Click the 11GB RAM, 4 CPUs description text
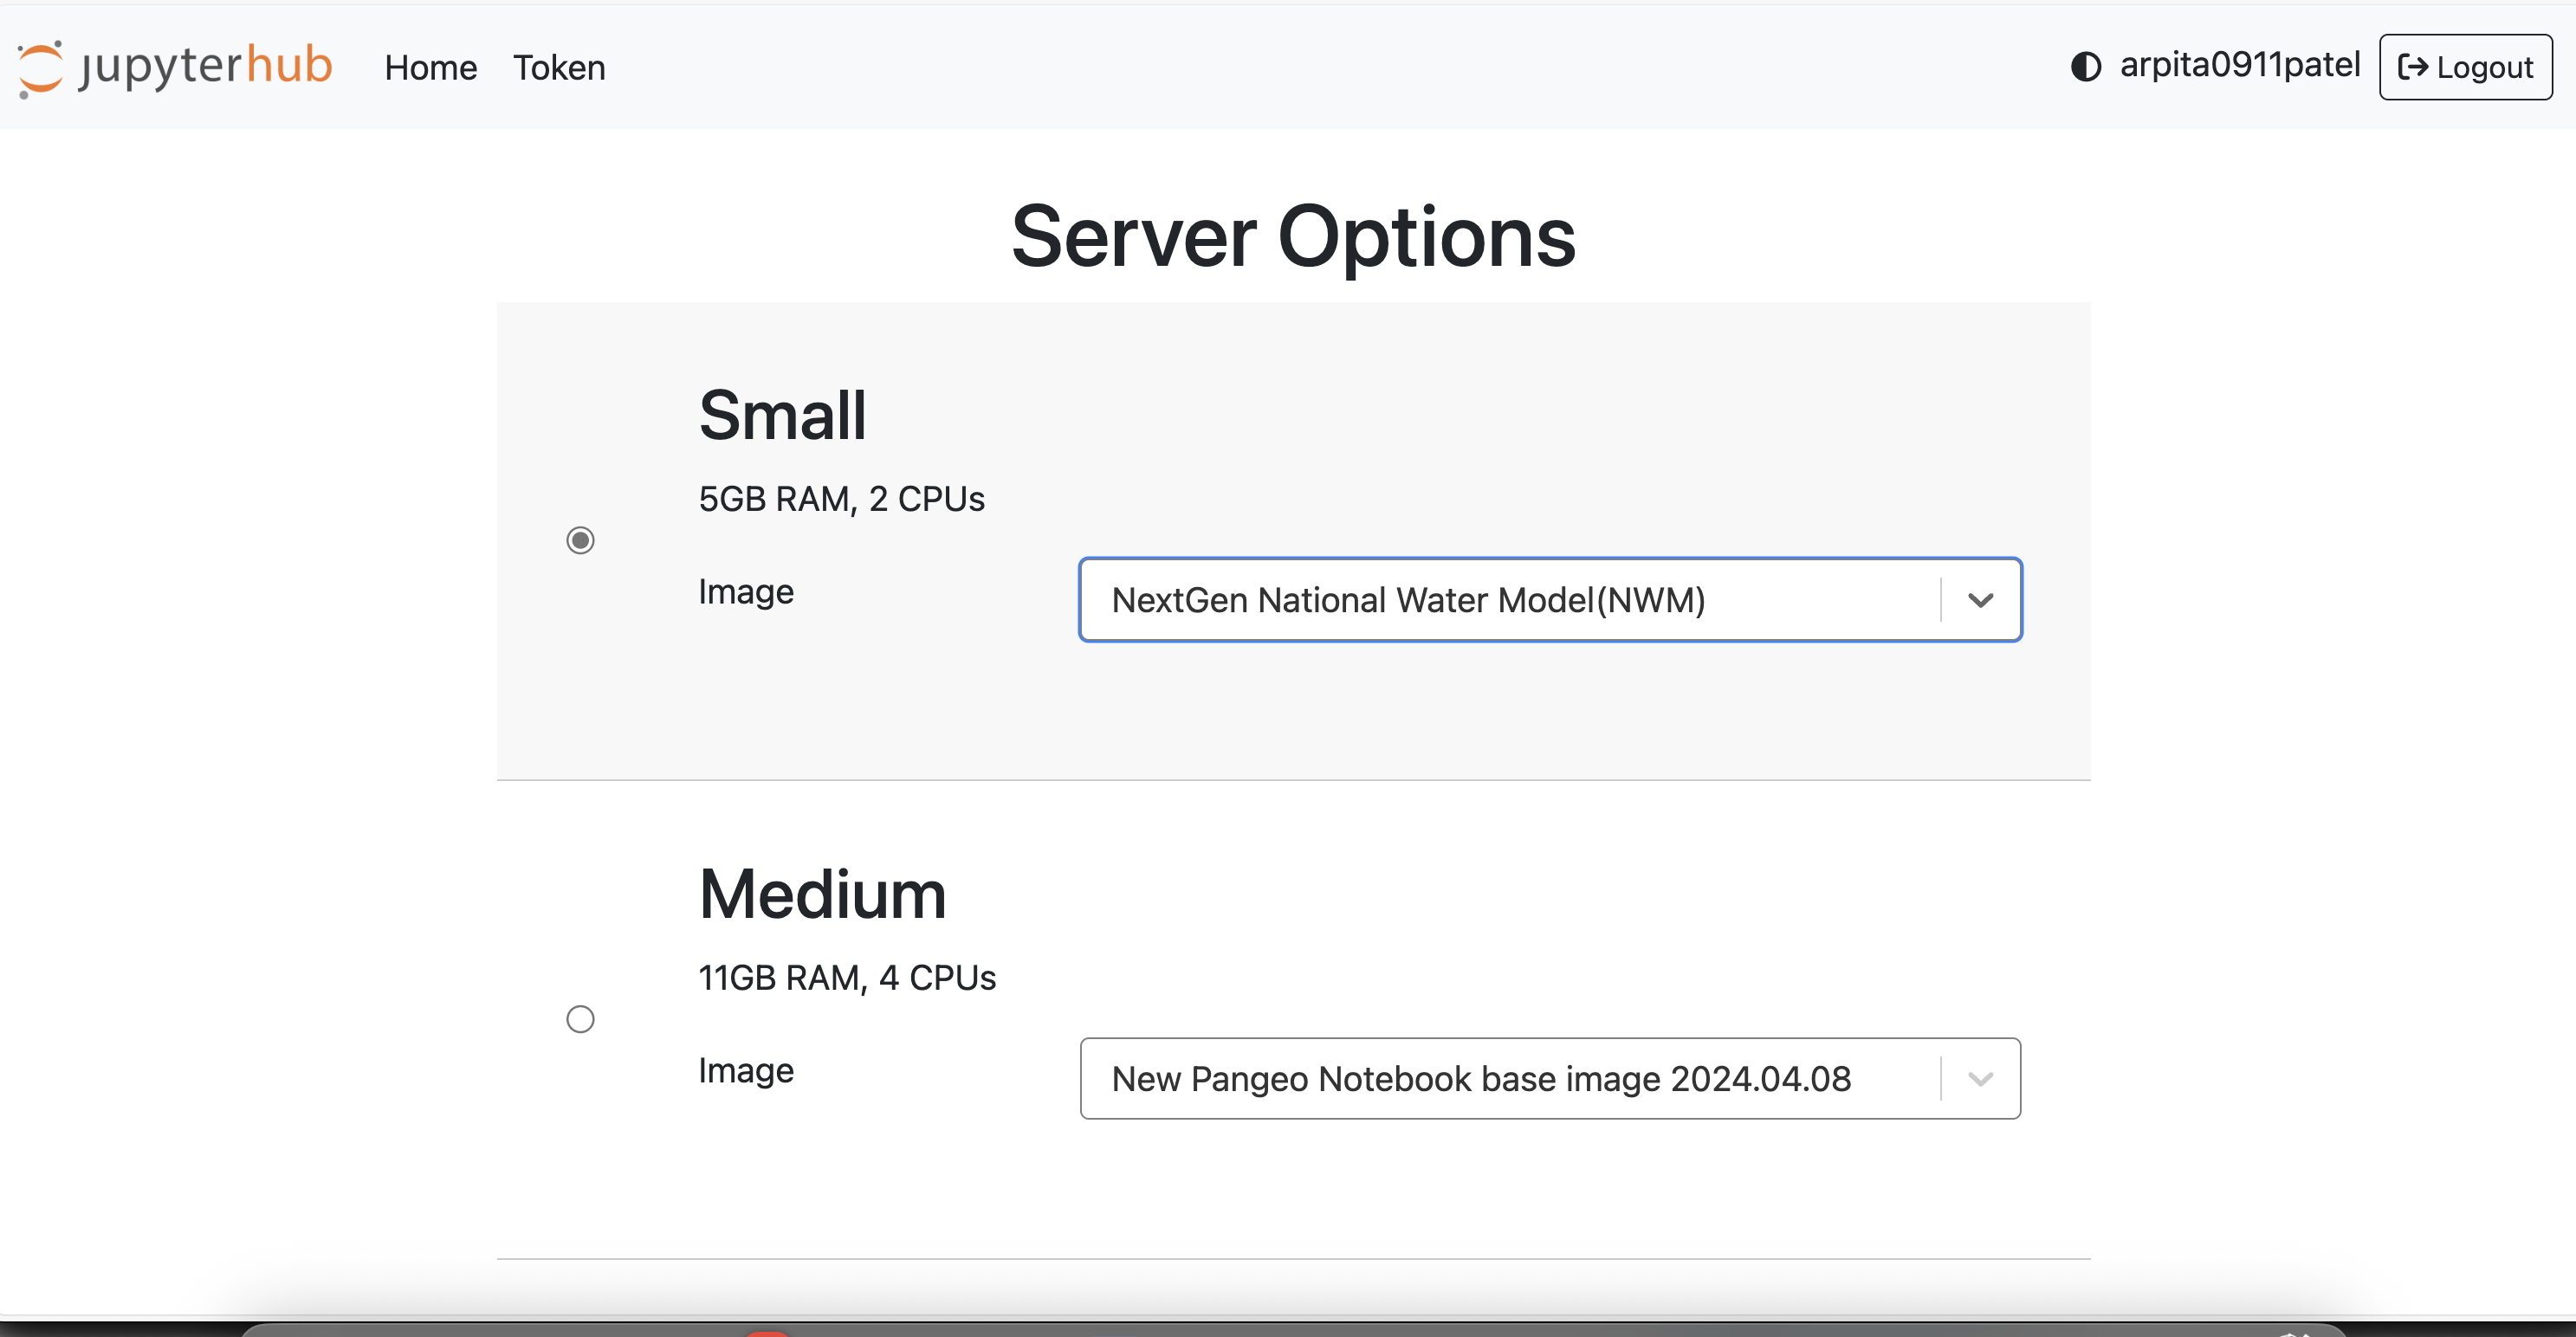 pyautogui.click(x=846, y=977)
